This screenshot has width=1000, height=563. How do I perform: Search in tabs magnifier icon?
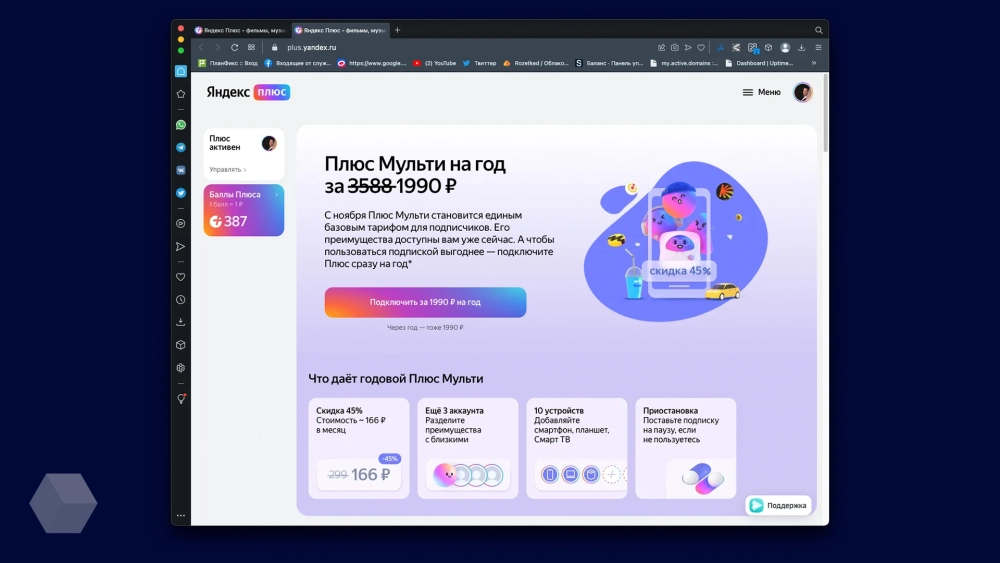click(819, 30)
